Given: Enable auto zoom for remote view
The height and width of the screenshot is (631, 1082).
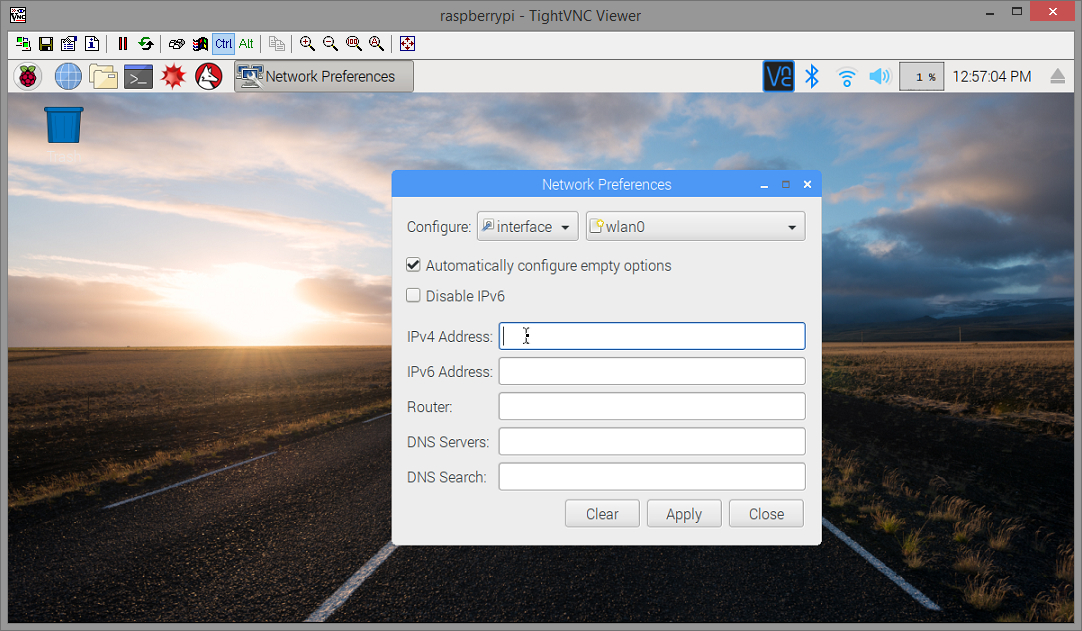Looking at the screenshot, I should [377, 43].
